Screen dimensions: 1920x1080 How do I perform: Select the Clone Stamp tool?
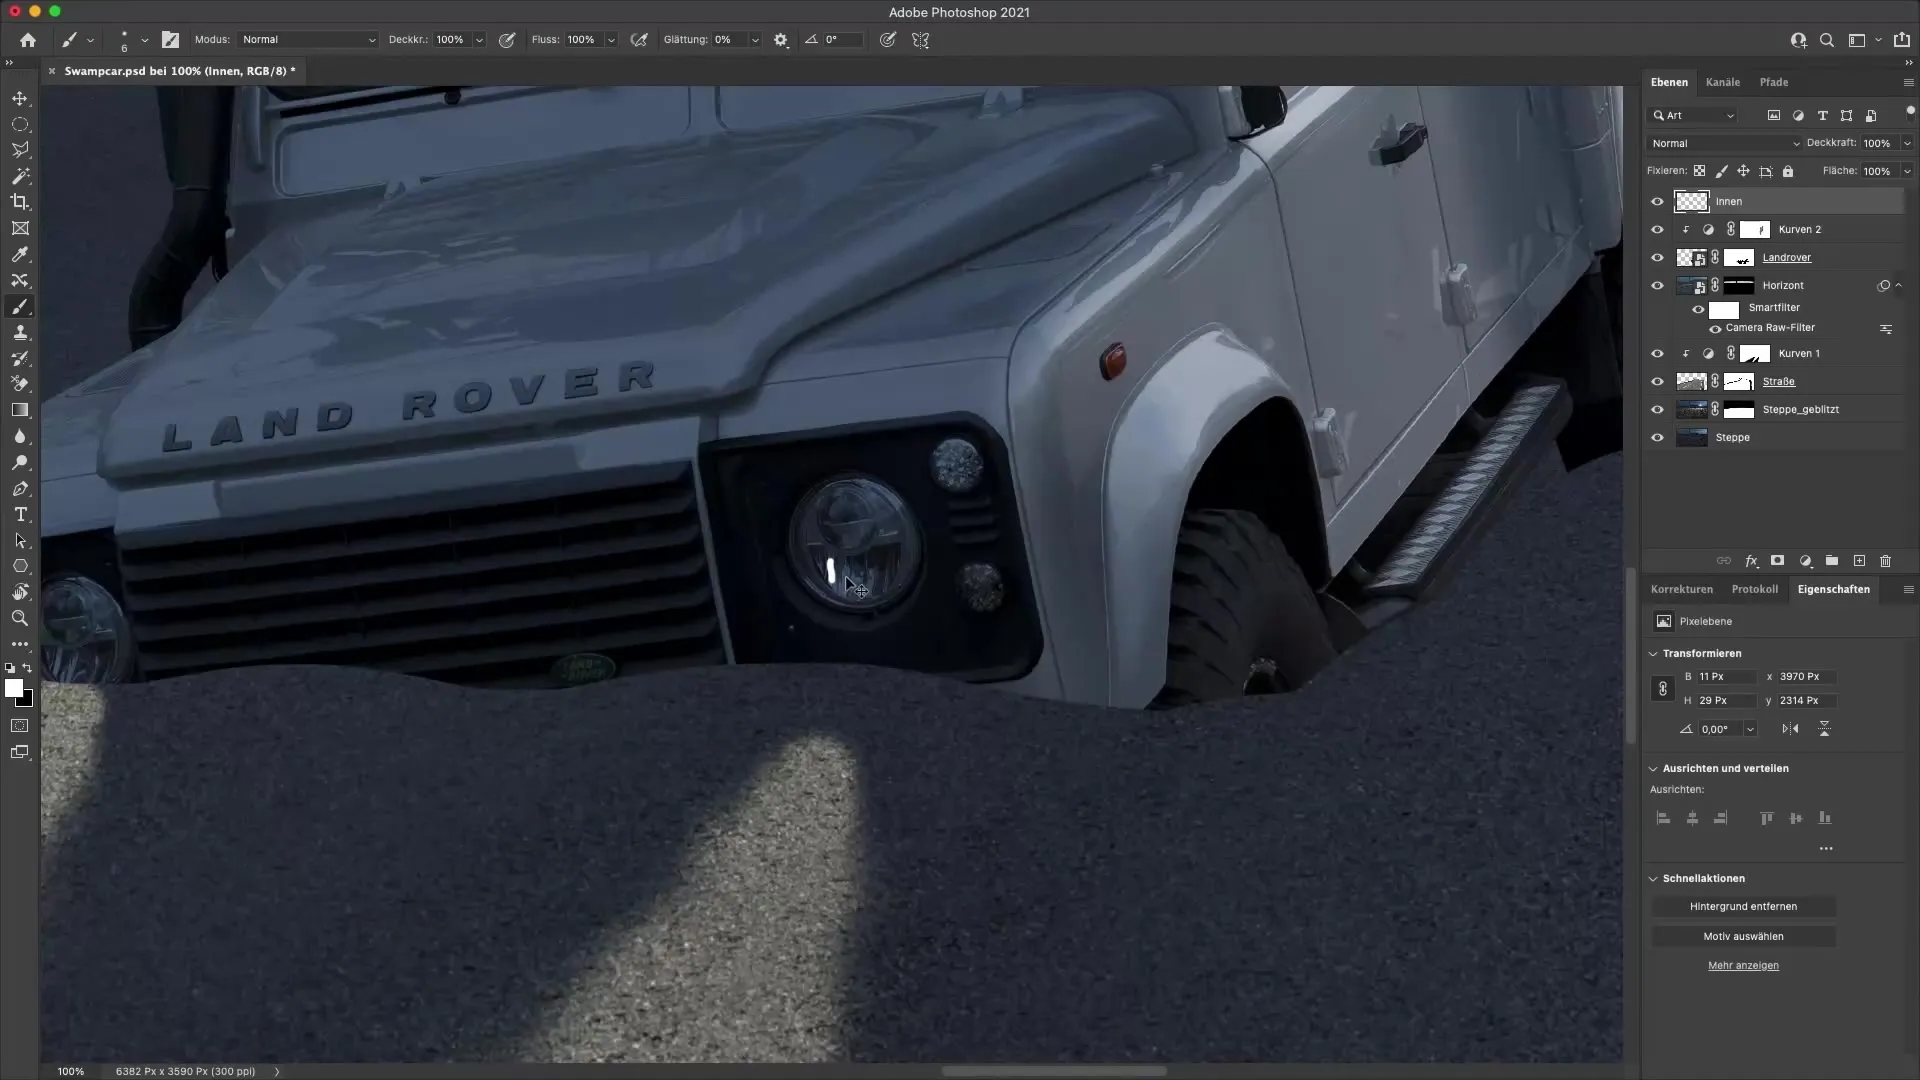point(20,332)
